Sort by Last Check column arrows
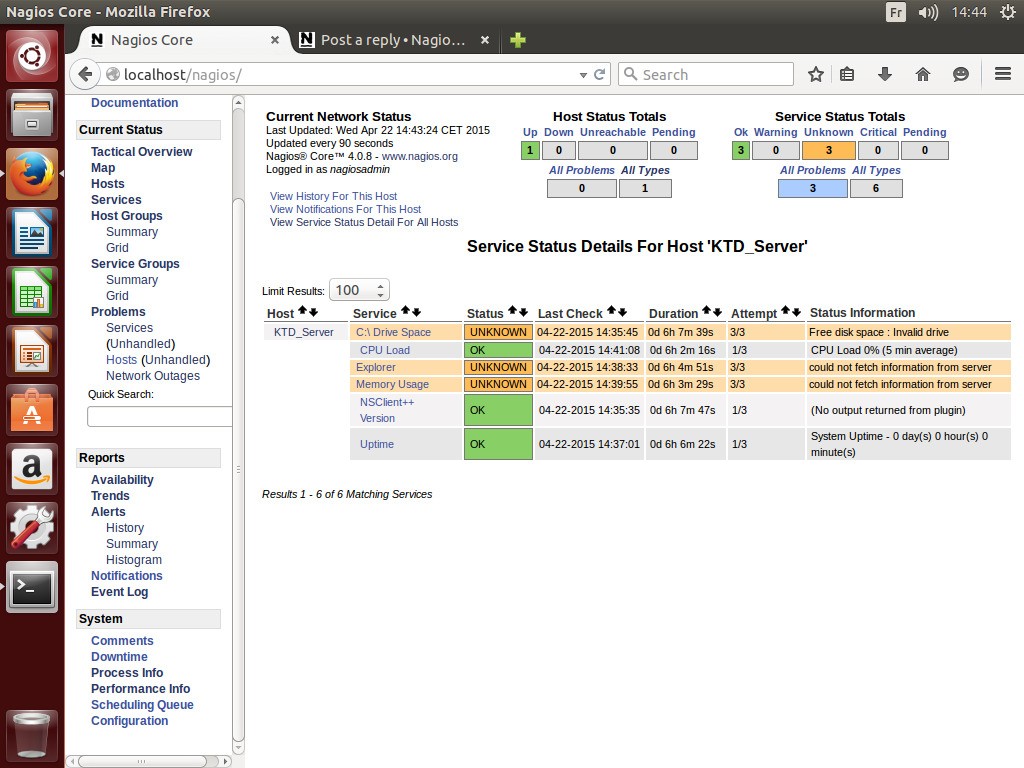 617,313
